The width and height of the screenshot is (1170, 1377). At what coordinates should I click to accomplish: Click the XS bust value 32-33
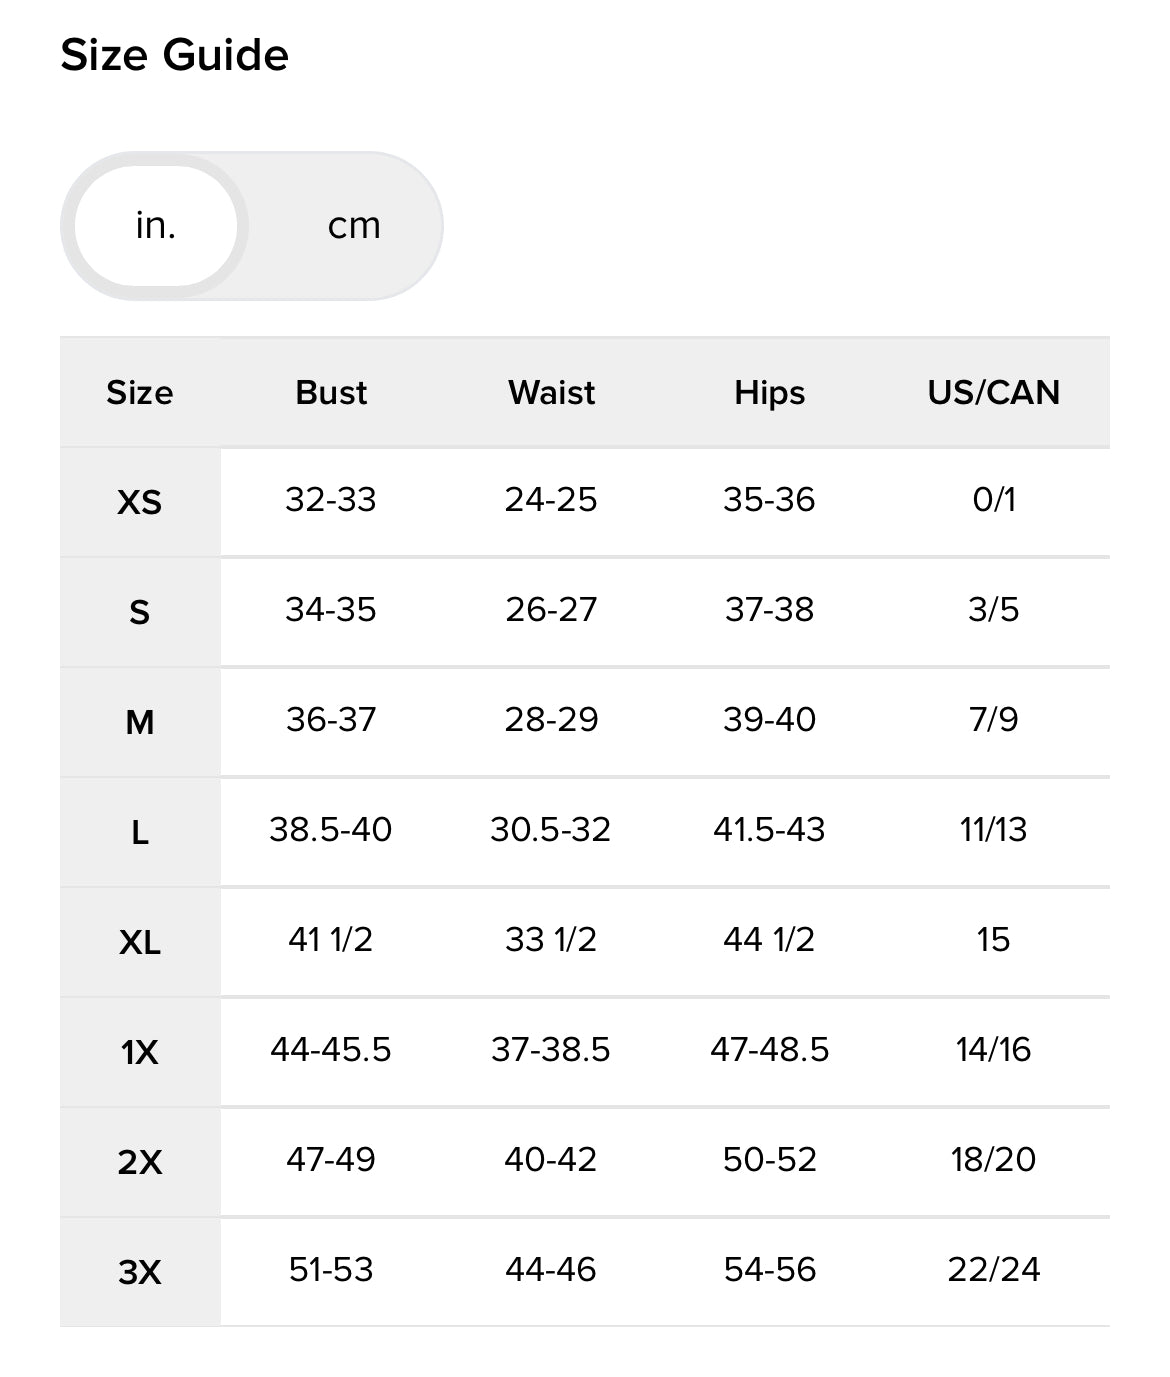[331, 499]
